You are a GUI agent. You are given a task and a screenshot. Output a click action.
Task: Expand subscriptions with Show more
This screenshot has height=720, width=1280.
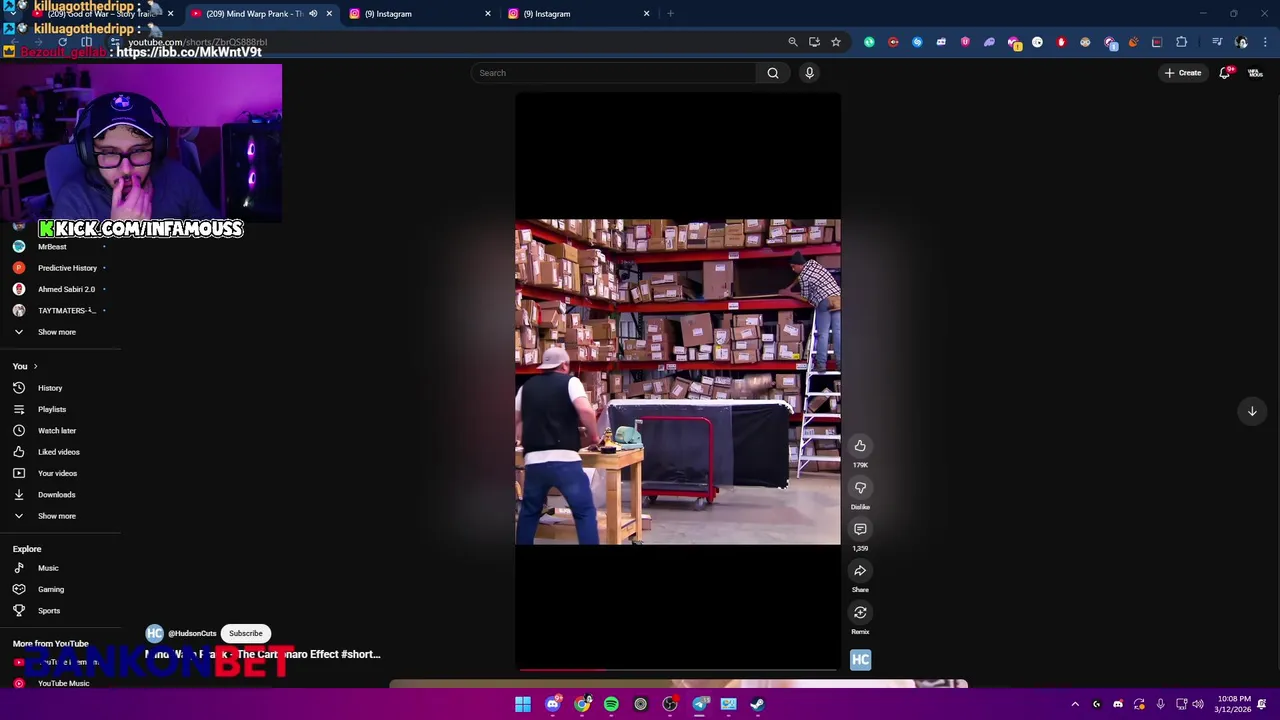pyautogui.click(x=56, y=332)
